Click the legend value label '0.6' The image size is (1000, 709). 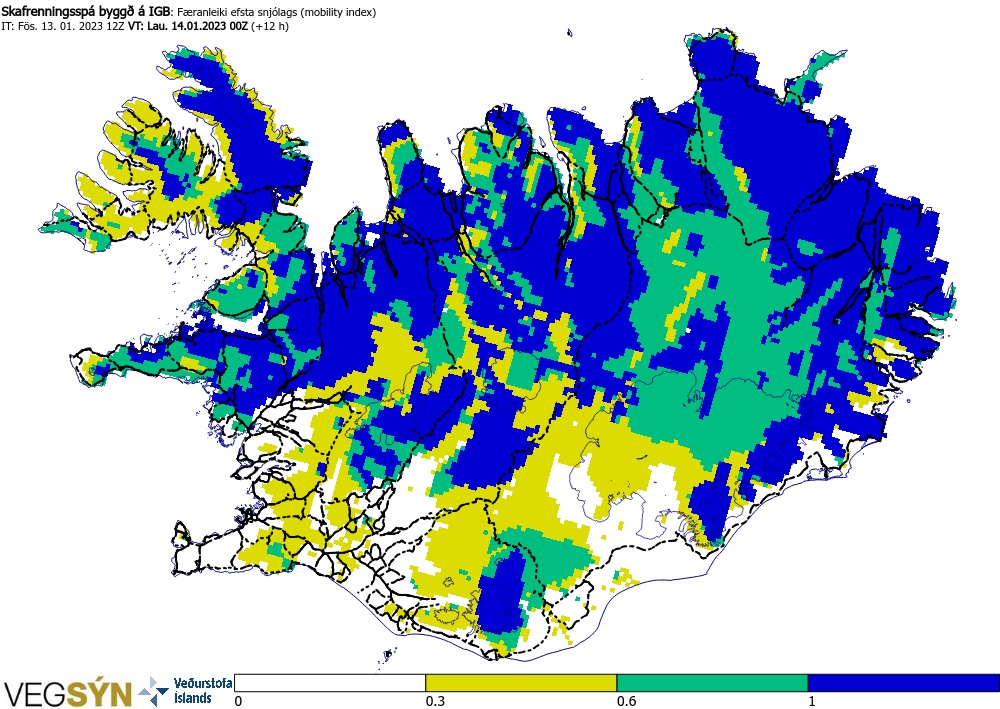[x=626, y=701]
